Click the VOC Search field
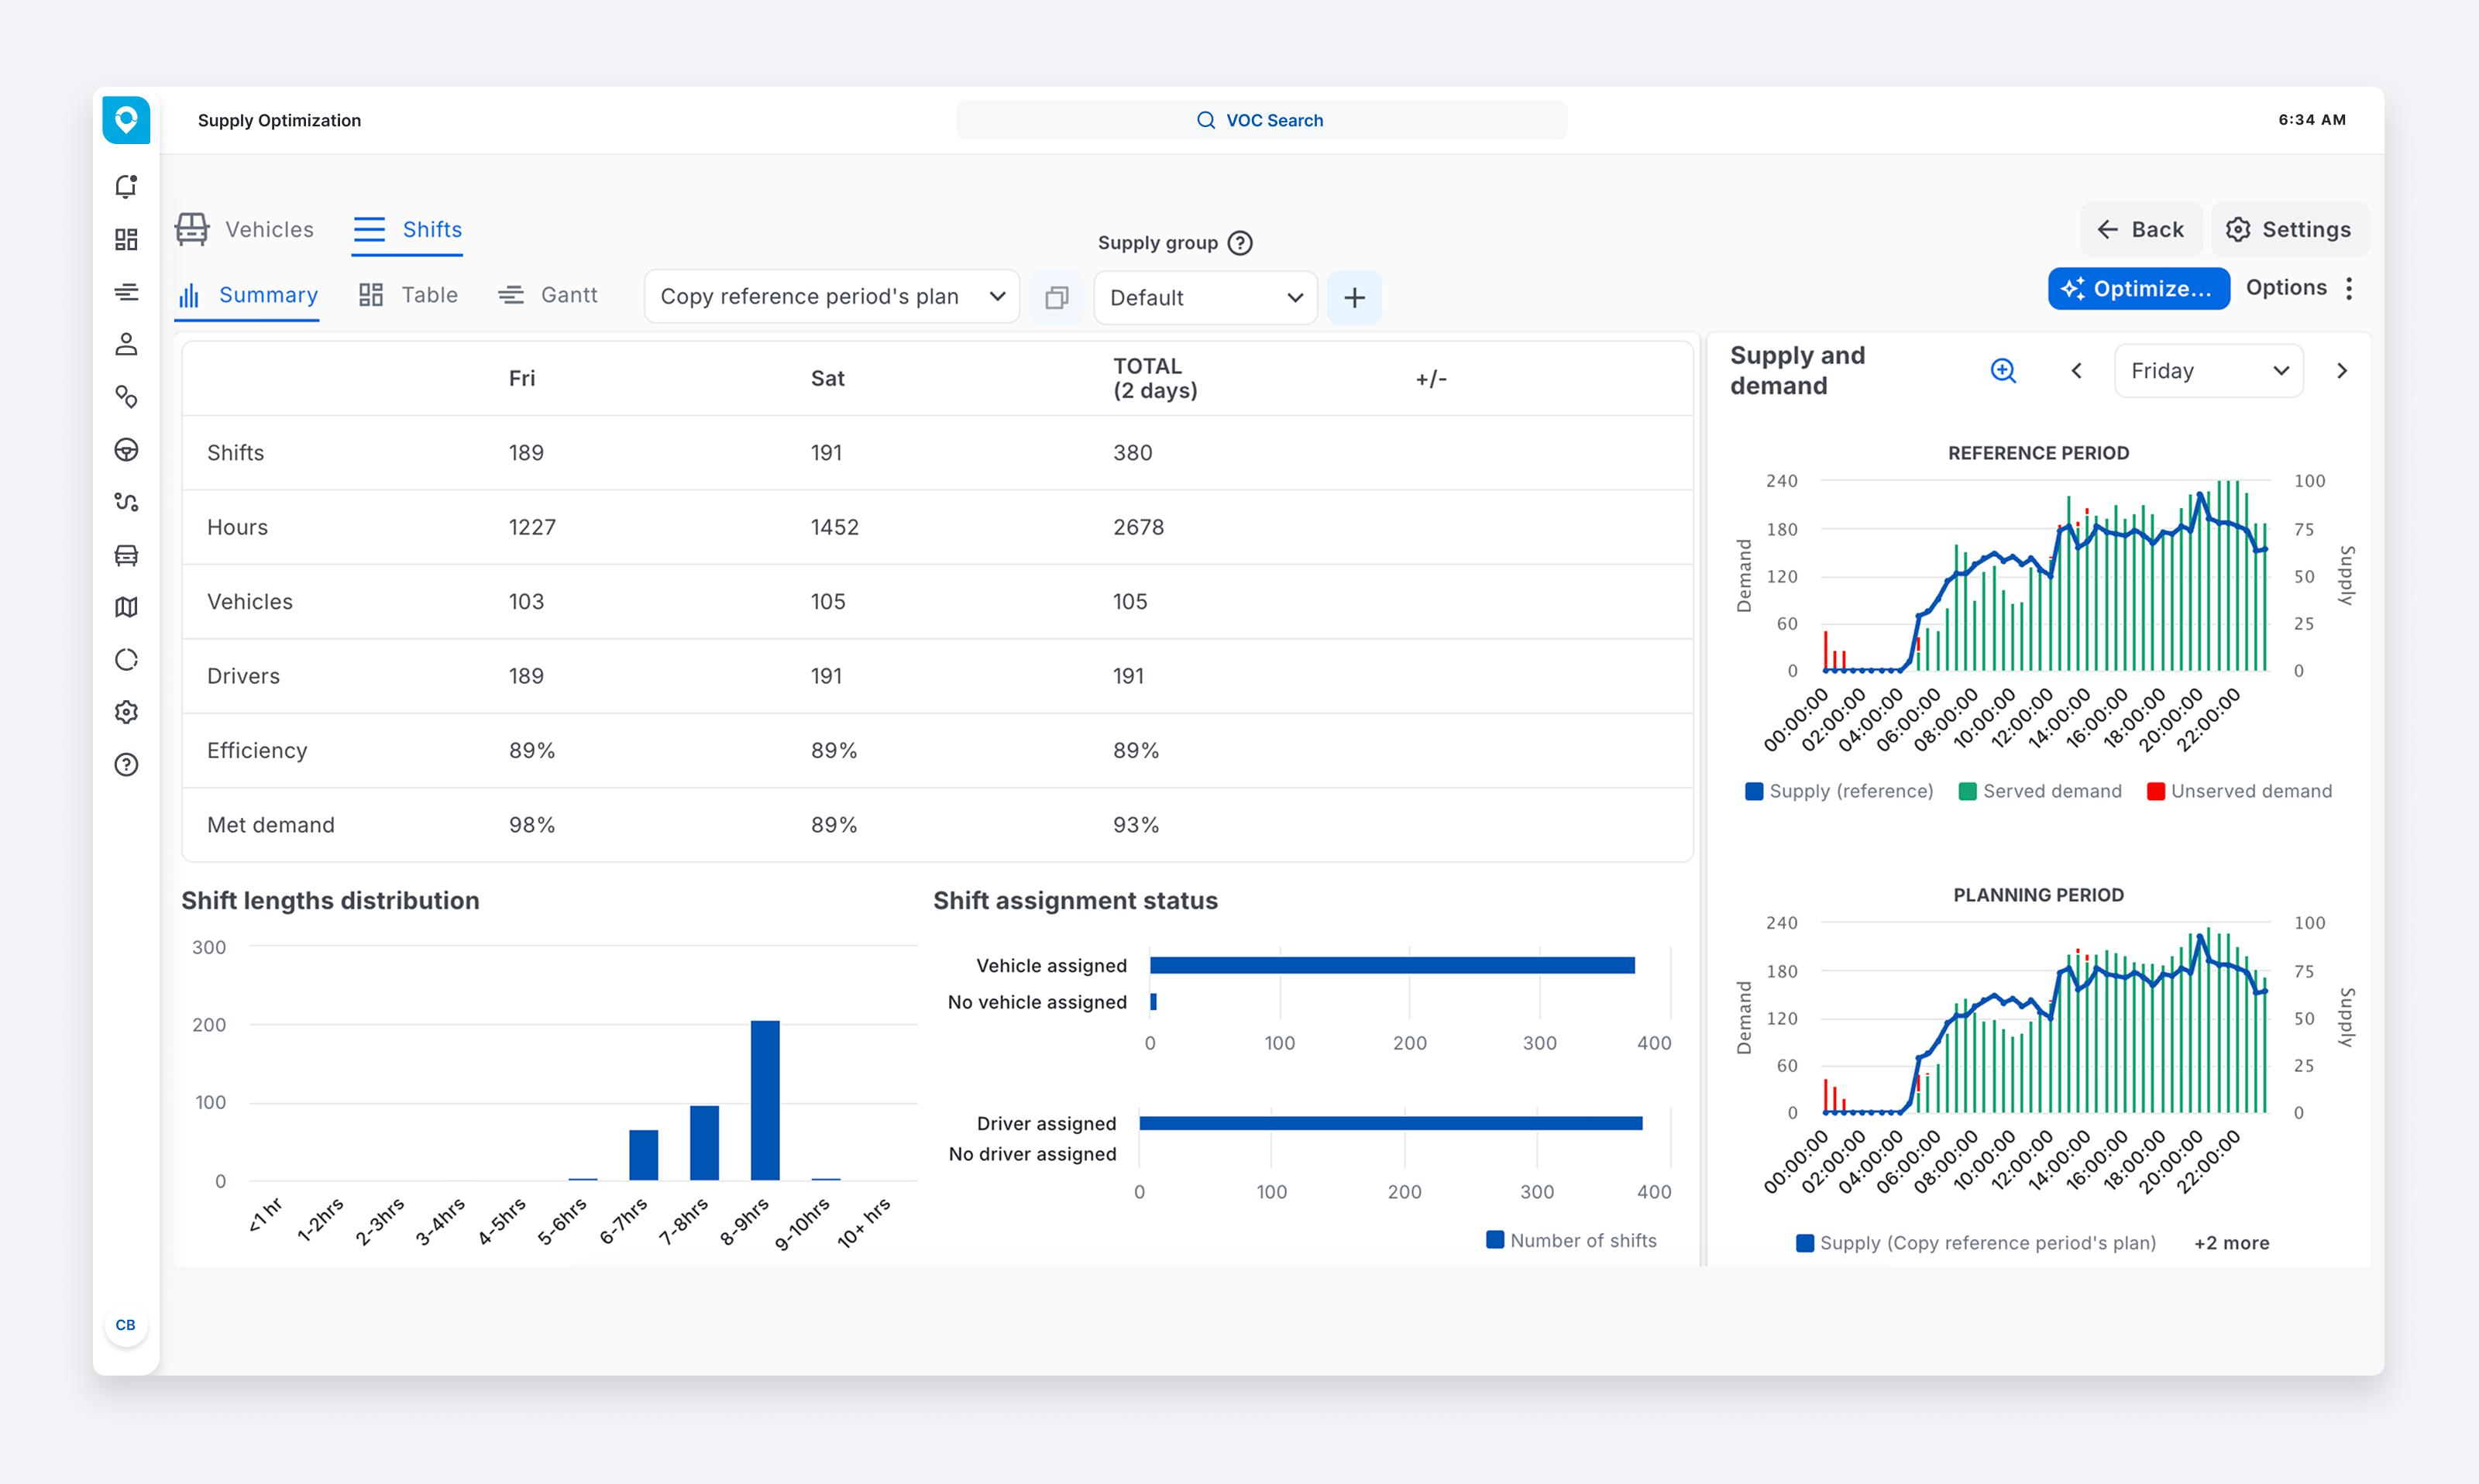The height and width of the screenshot is (1484, 2479). (1260, 120)
